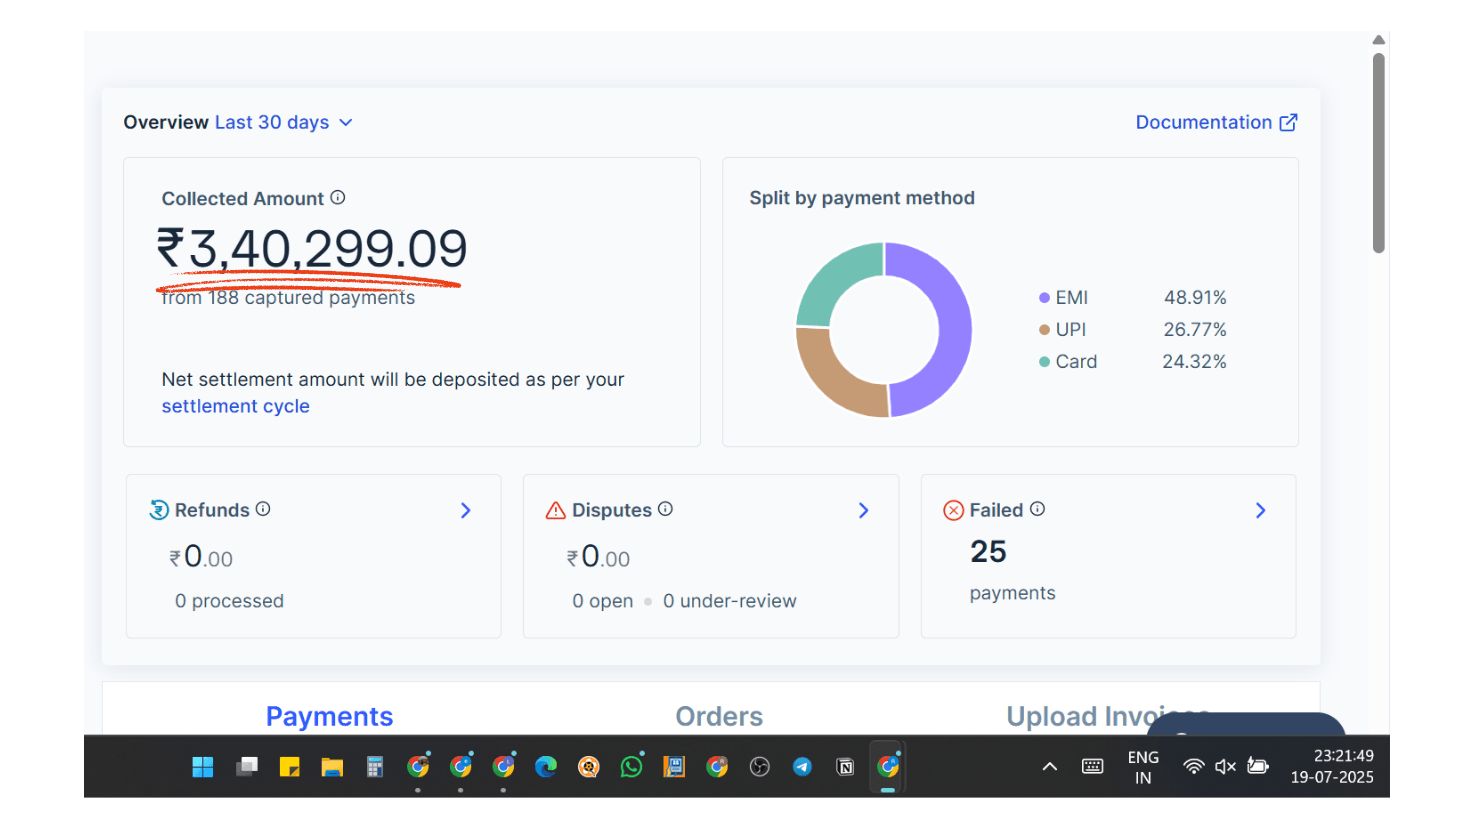Open the settlement cycle link
The image size is (1474, 829).
coord(236,406)
